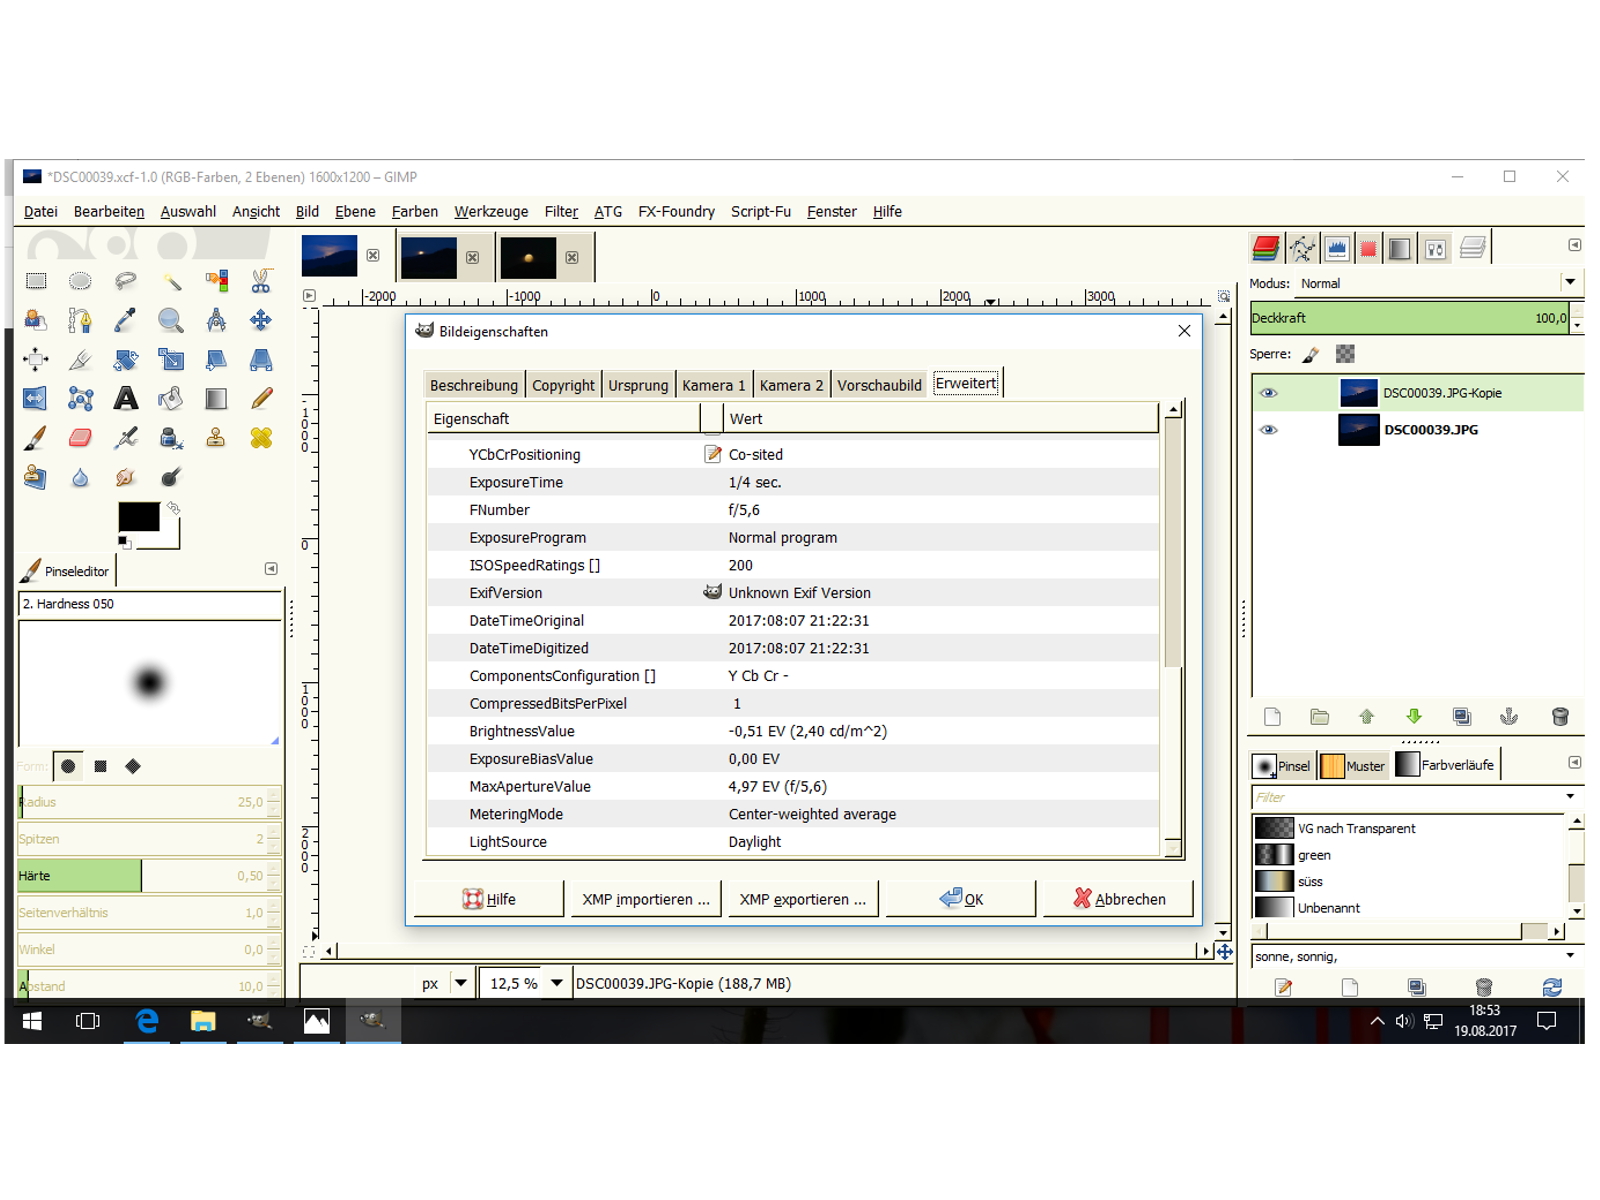Switch to the Kamera 1 tab
The width and height of the screenshot is (1600, 1200).
[x=713, y=385]
